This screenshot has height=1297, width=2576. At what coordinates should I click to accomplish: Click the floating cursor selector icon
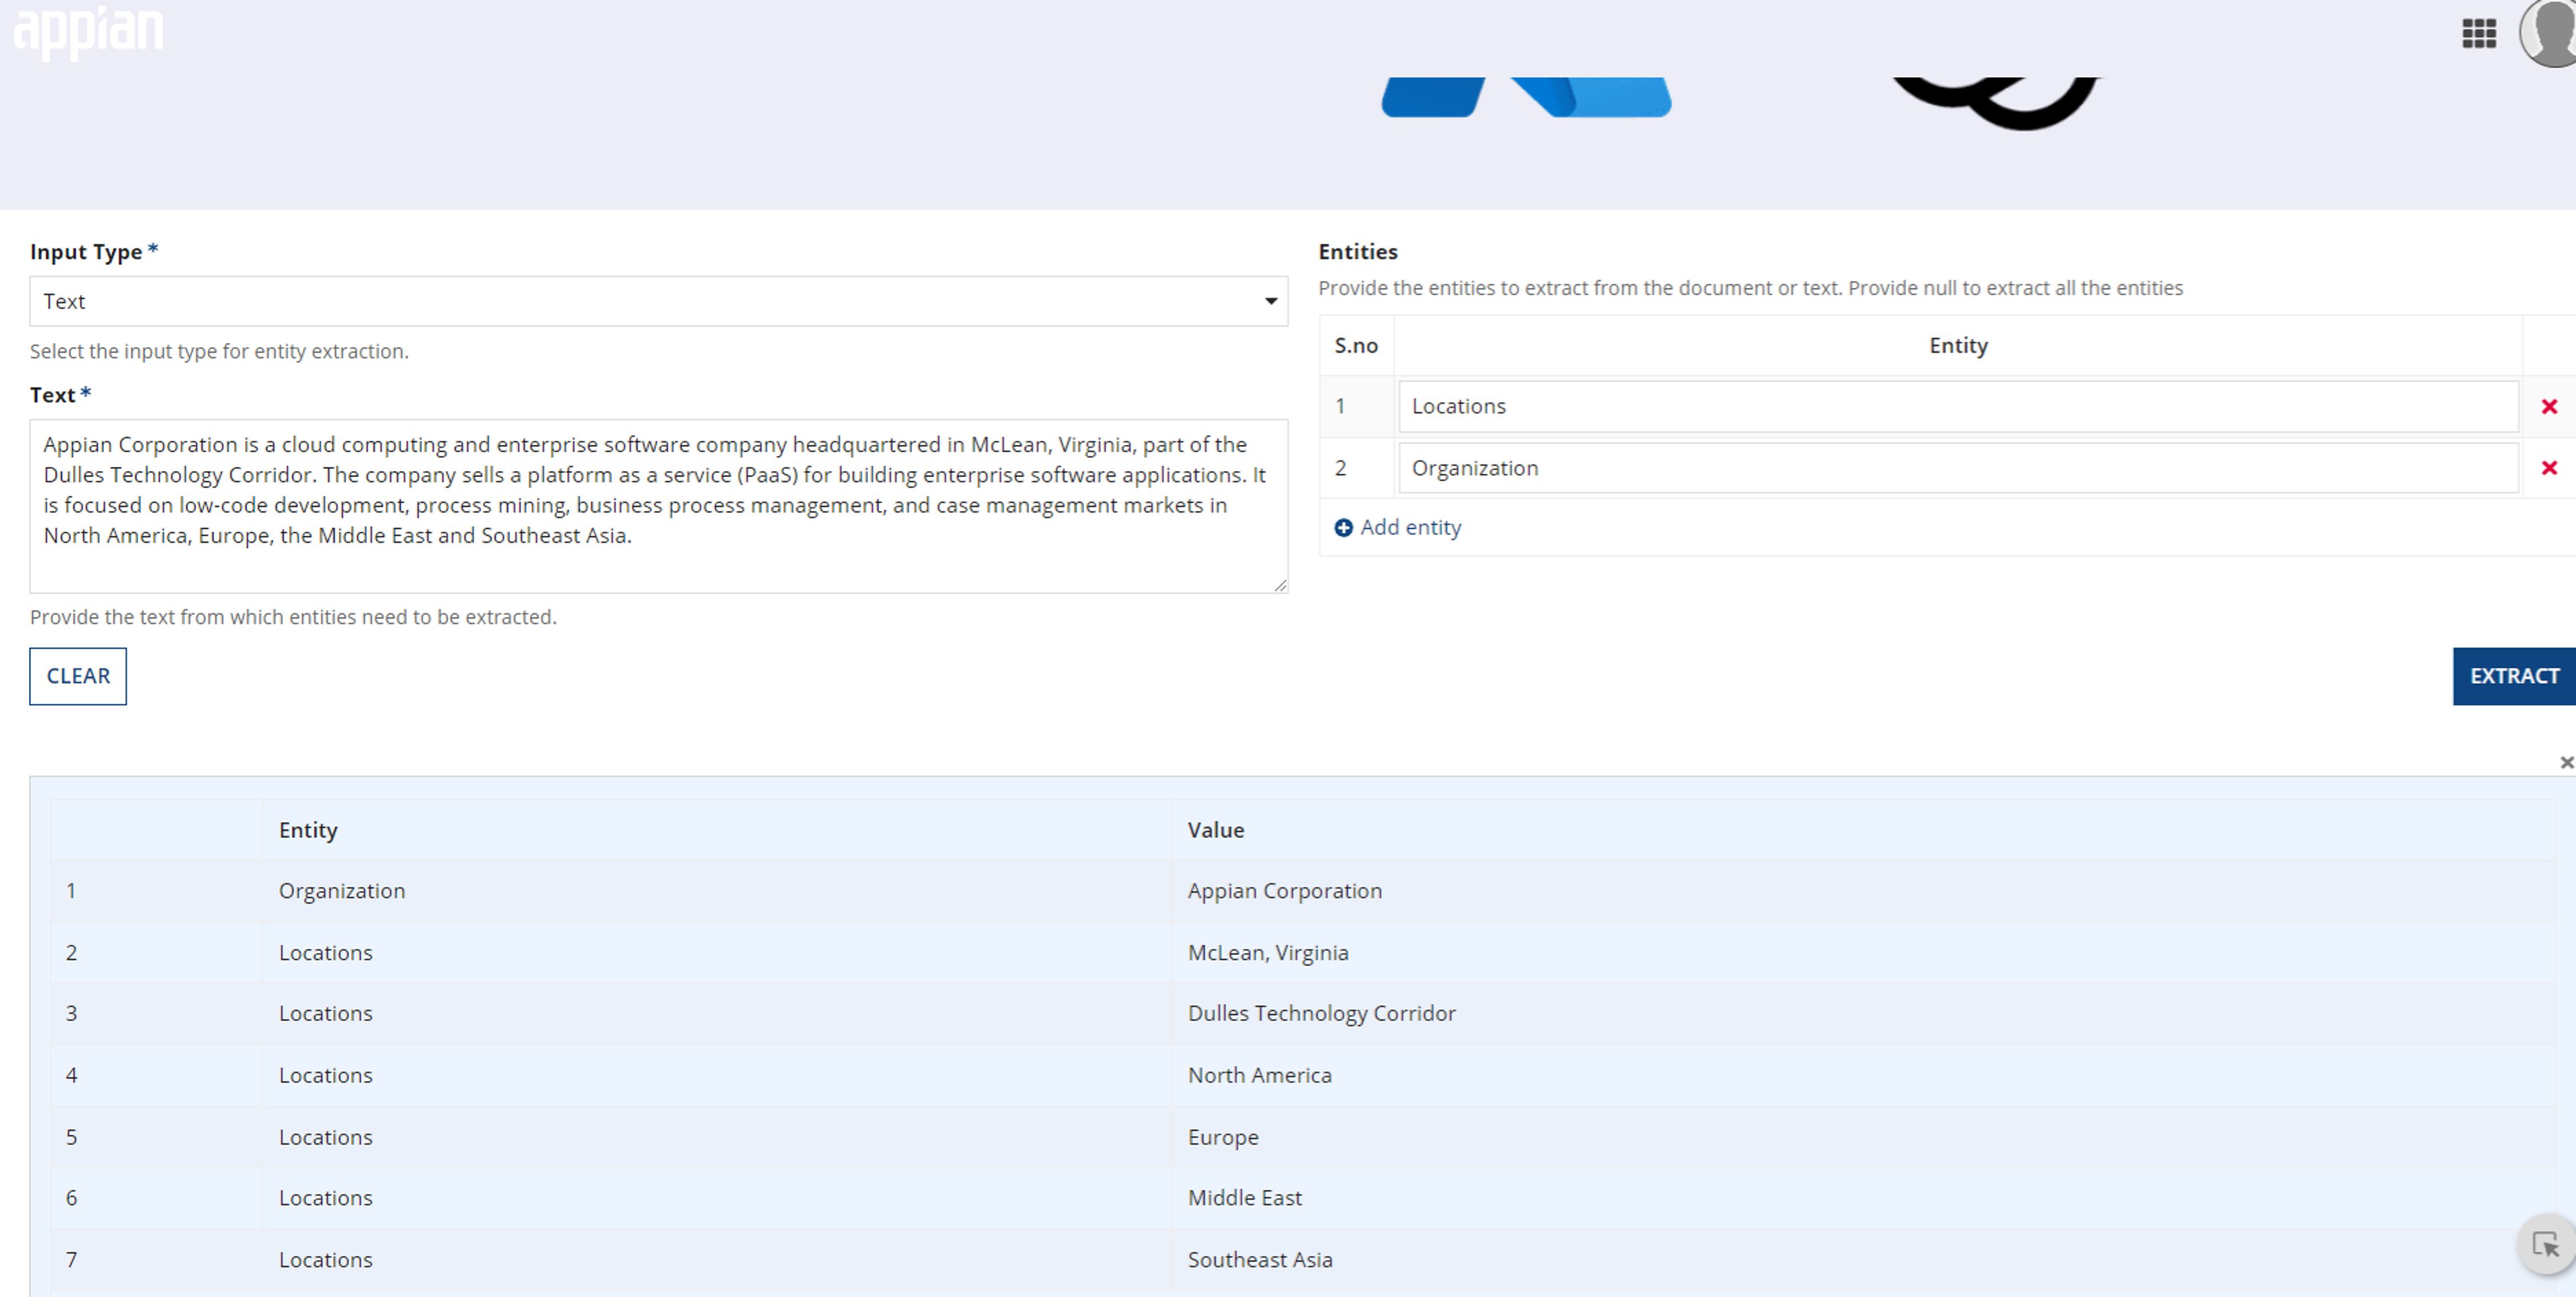tap(2545, 1245)
